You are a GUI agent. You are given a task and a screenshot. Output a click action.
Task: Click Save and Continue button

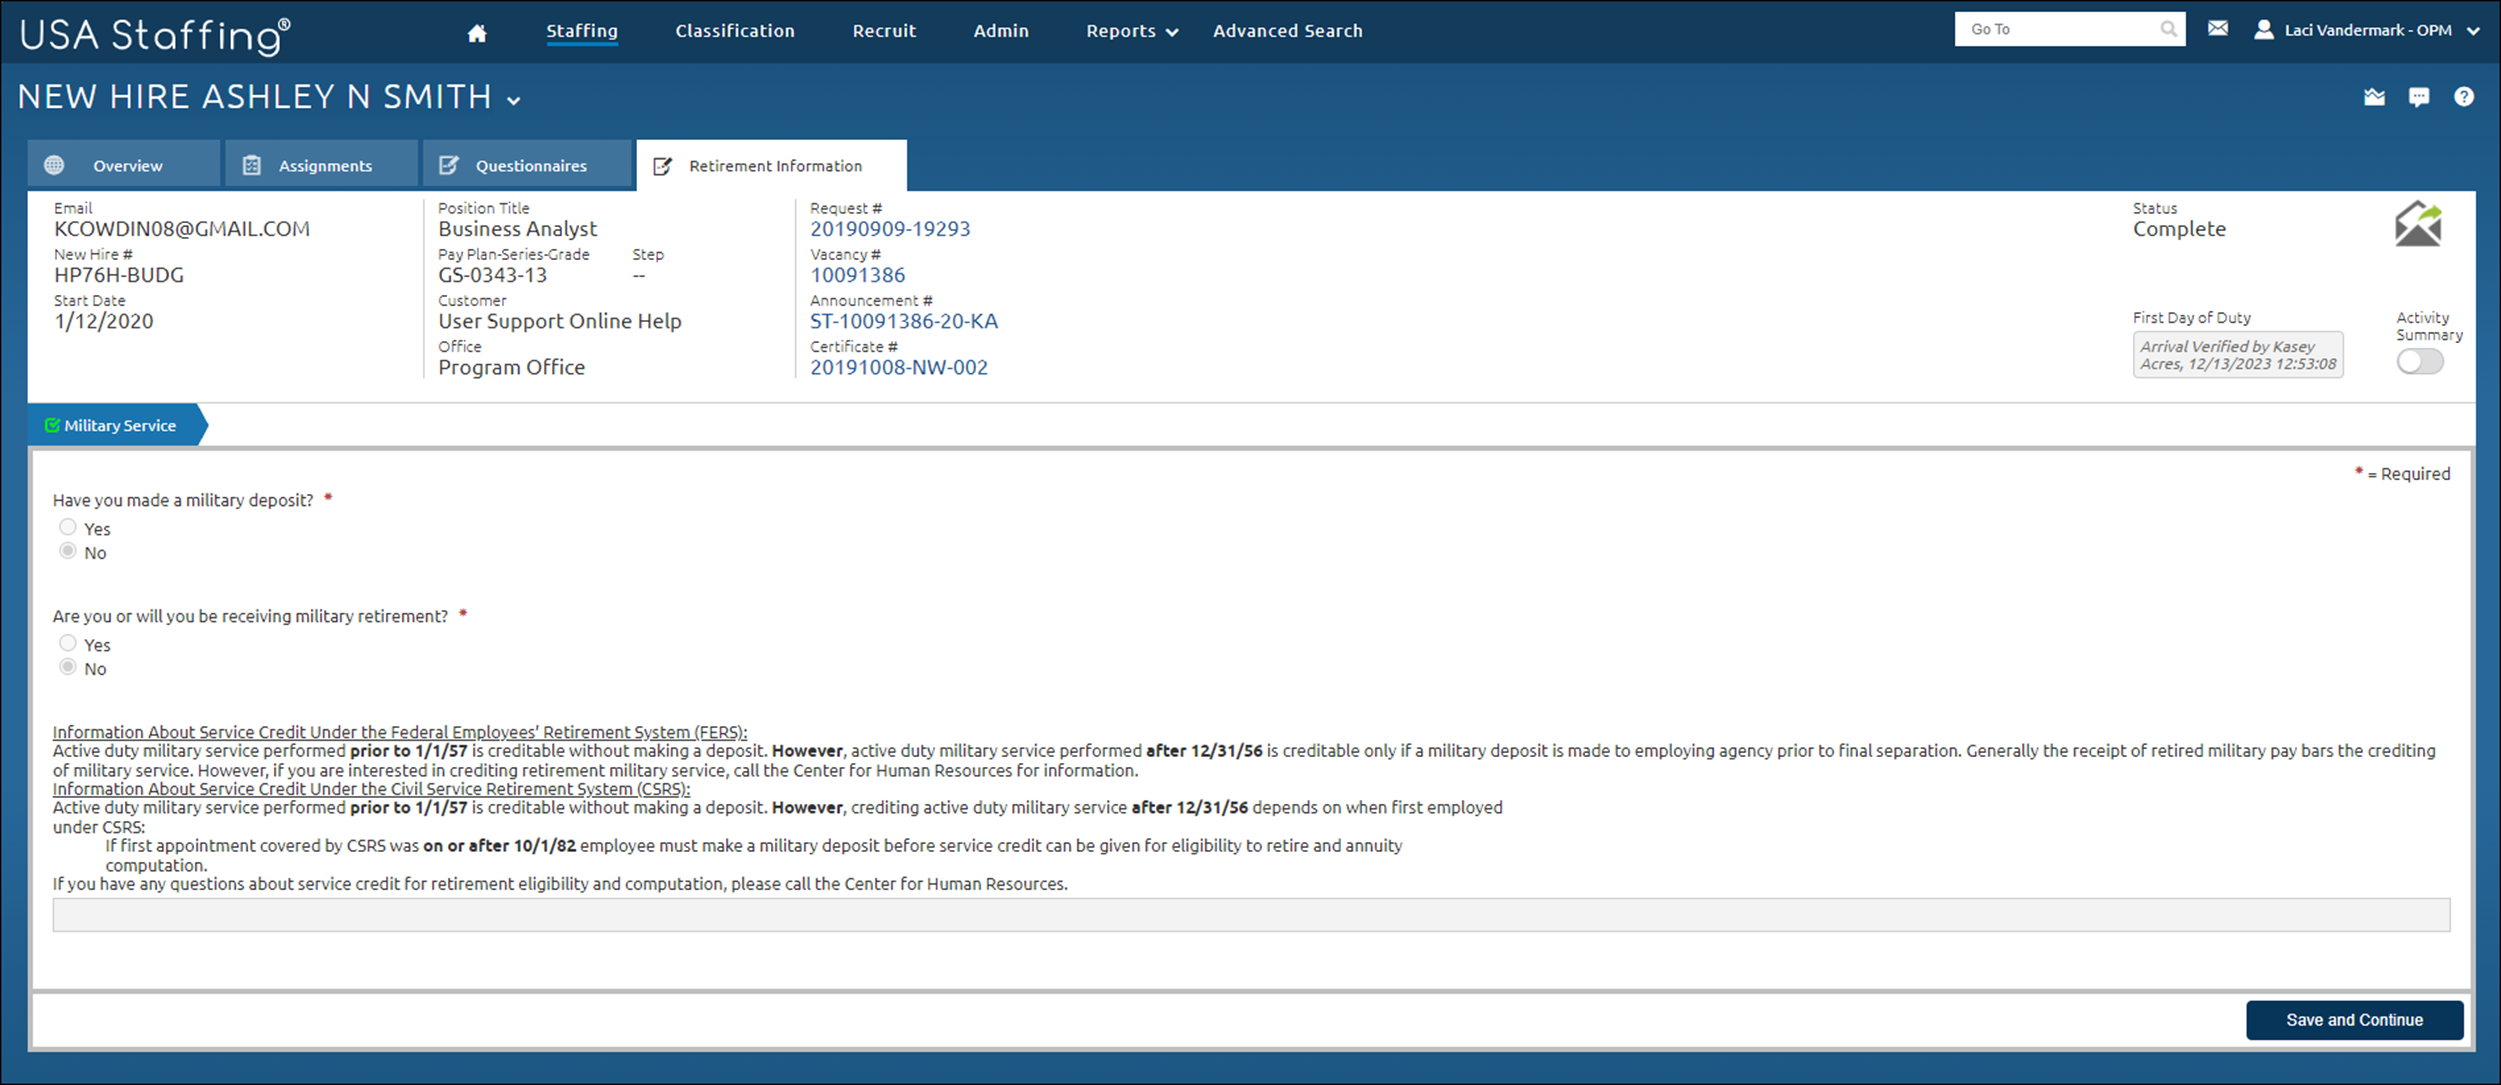[2354, 1020]
